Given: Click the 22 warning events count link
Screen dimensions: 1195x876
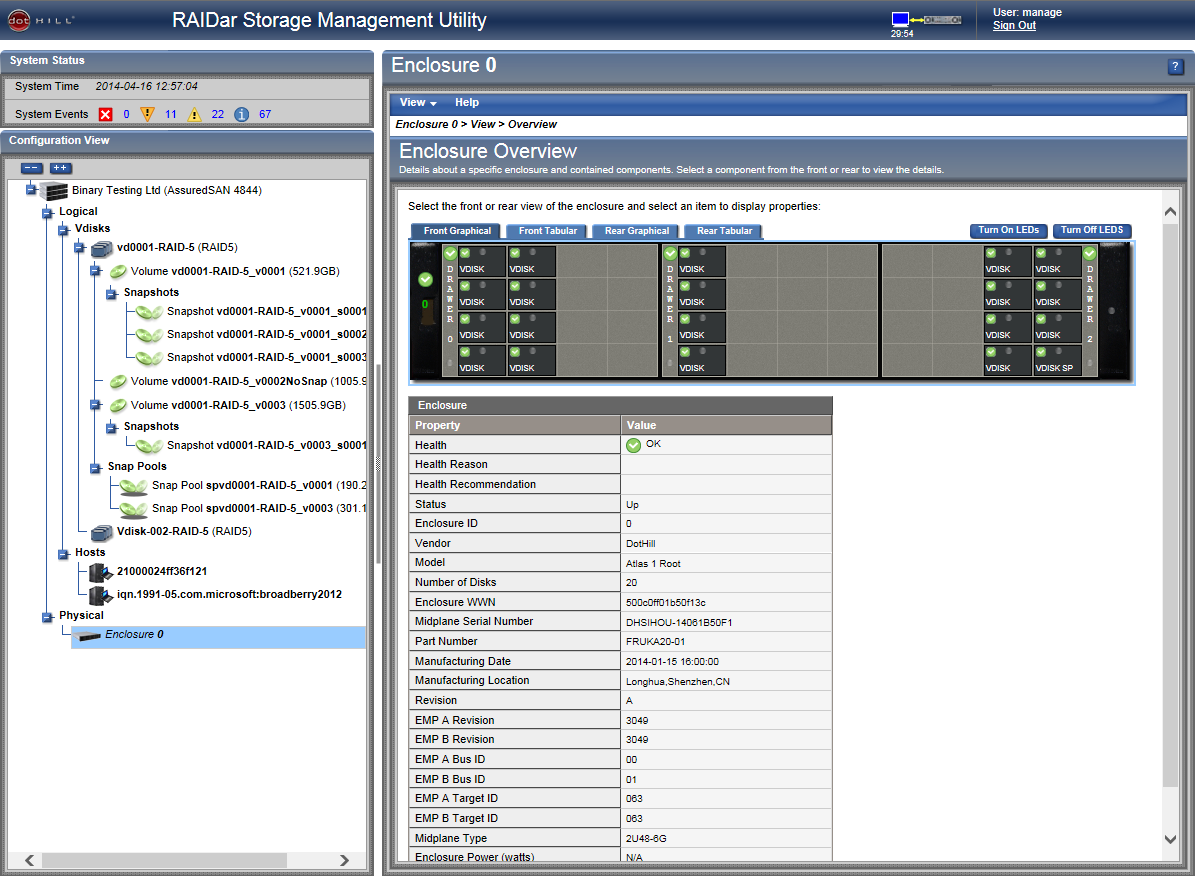Looking at the screenshot, I should pyautogui.click(x=218, y=114).
